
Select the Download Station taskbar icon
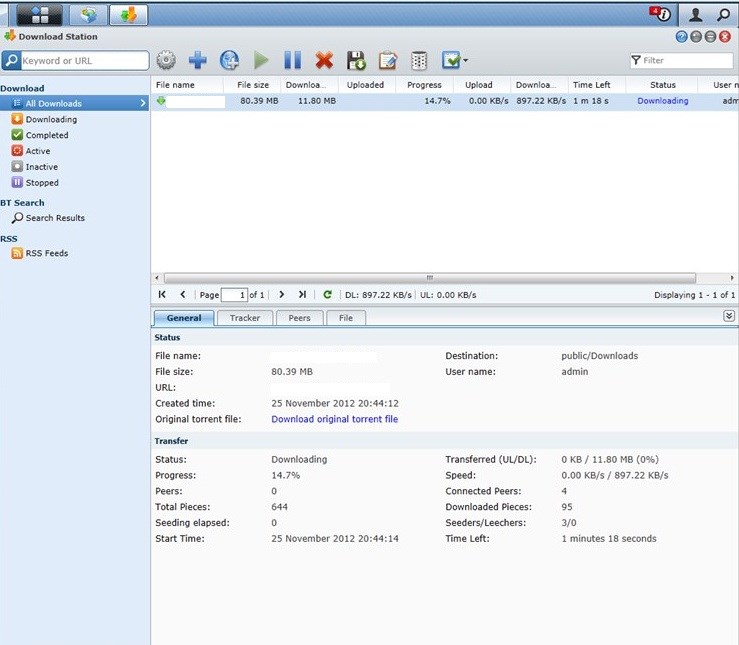129,15
